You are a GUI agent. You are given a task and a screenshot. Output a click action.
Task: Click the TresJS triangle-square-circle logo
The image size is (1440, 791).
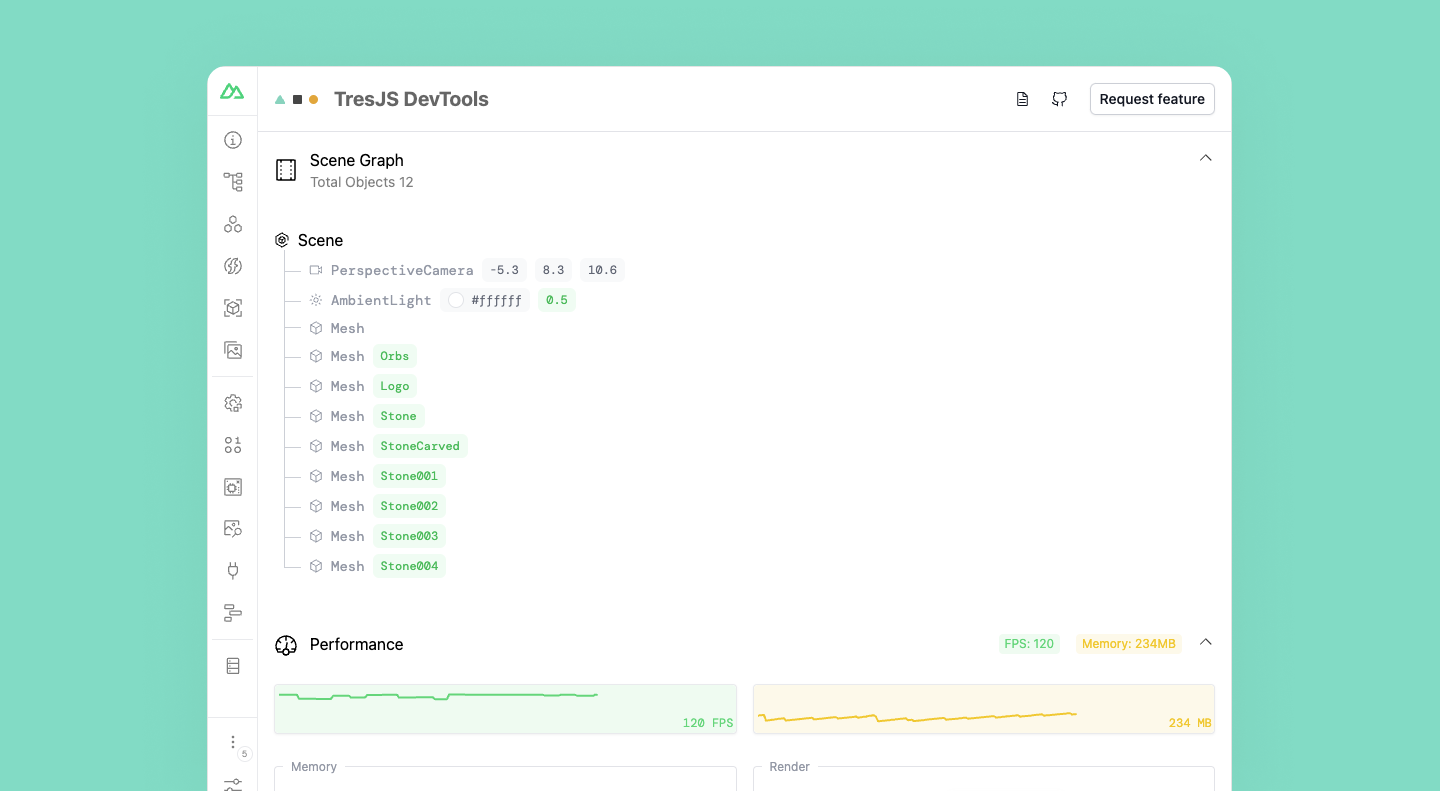click(x=297, y=99)
